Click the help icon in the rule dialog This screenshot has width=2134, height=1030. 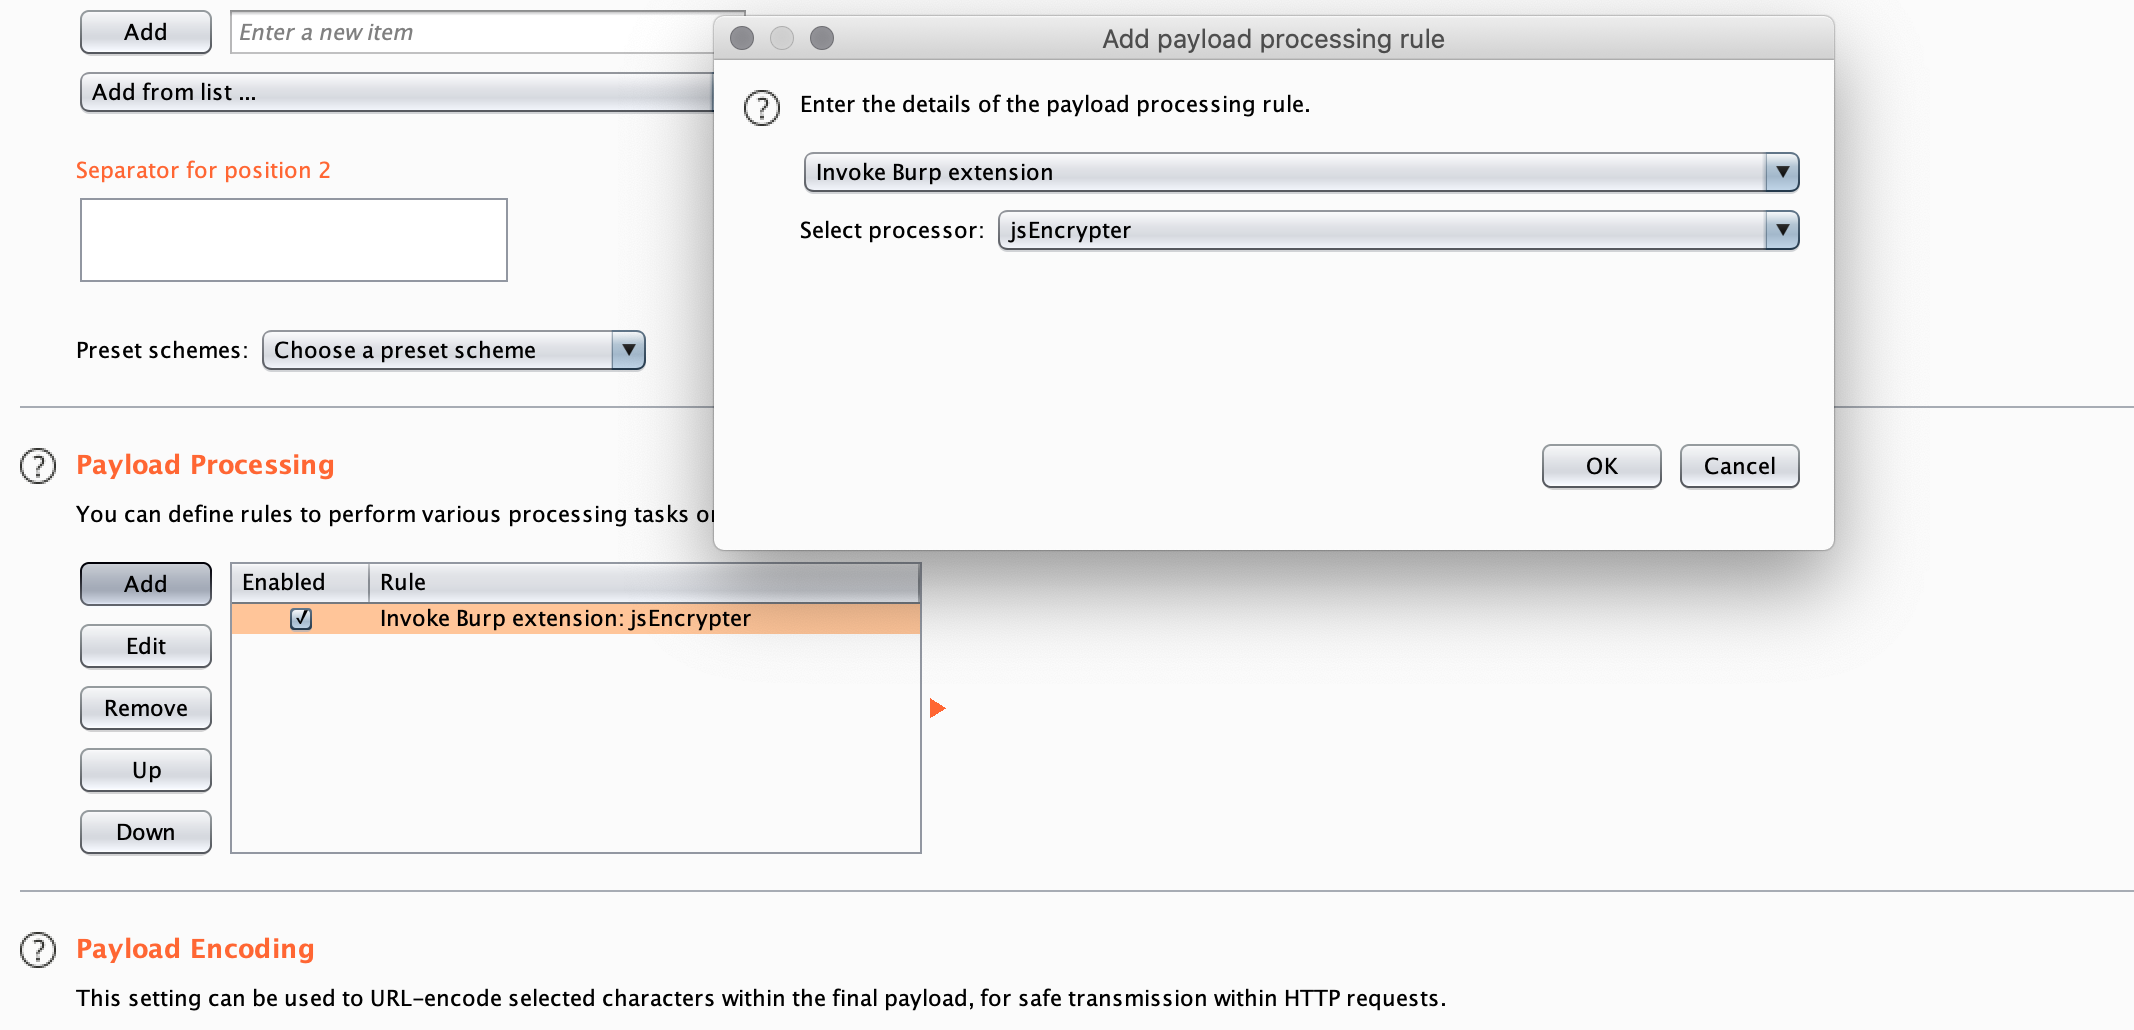761,107
